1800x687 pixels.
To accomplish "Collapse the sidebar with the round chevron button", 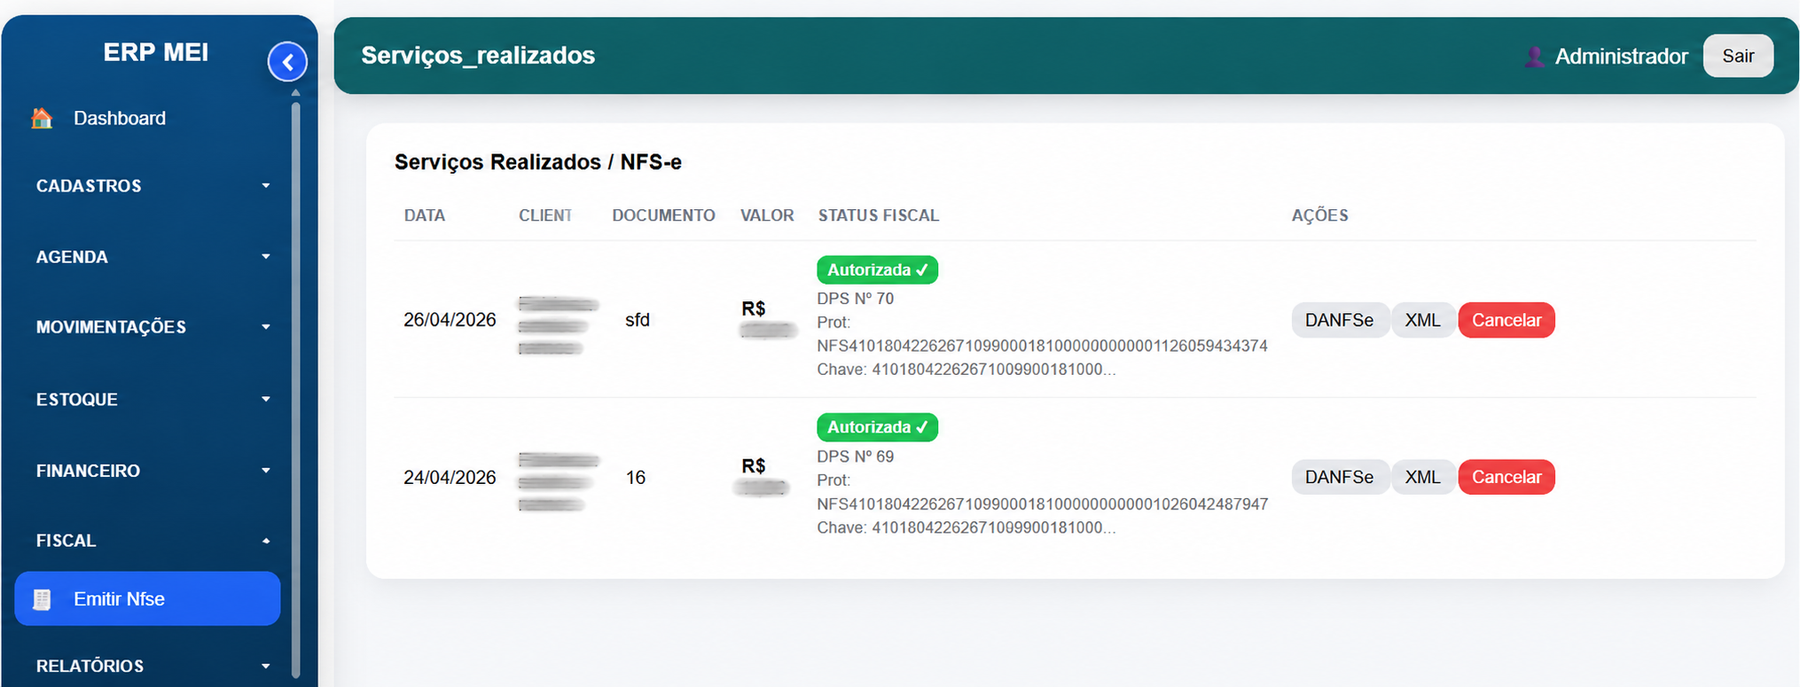I will click(287, 62).
